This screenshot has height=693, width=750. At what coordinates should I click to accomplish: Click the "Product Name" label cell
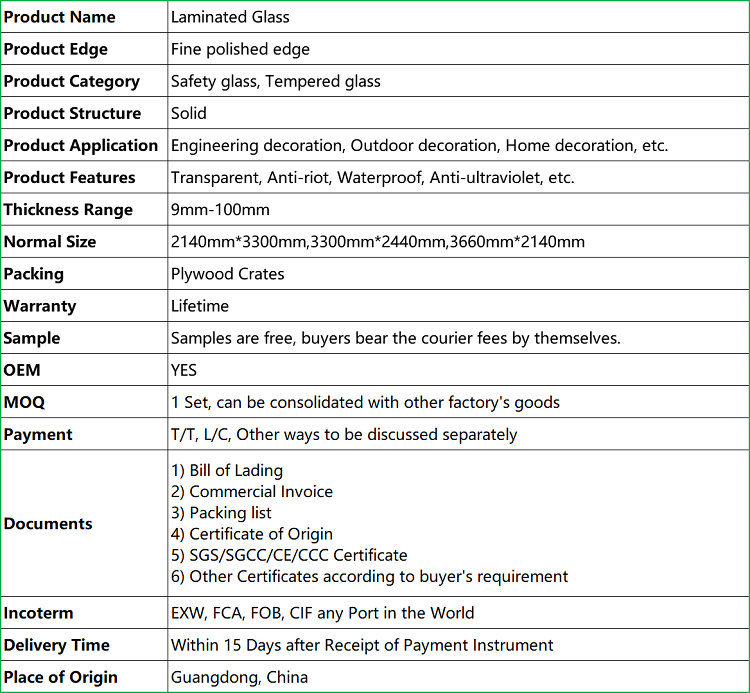60,17
